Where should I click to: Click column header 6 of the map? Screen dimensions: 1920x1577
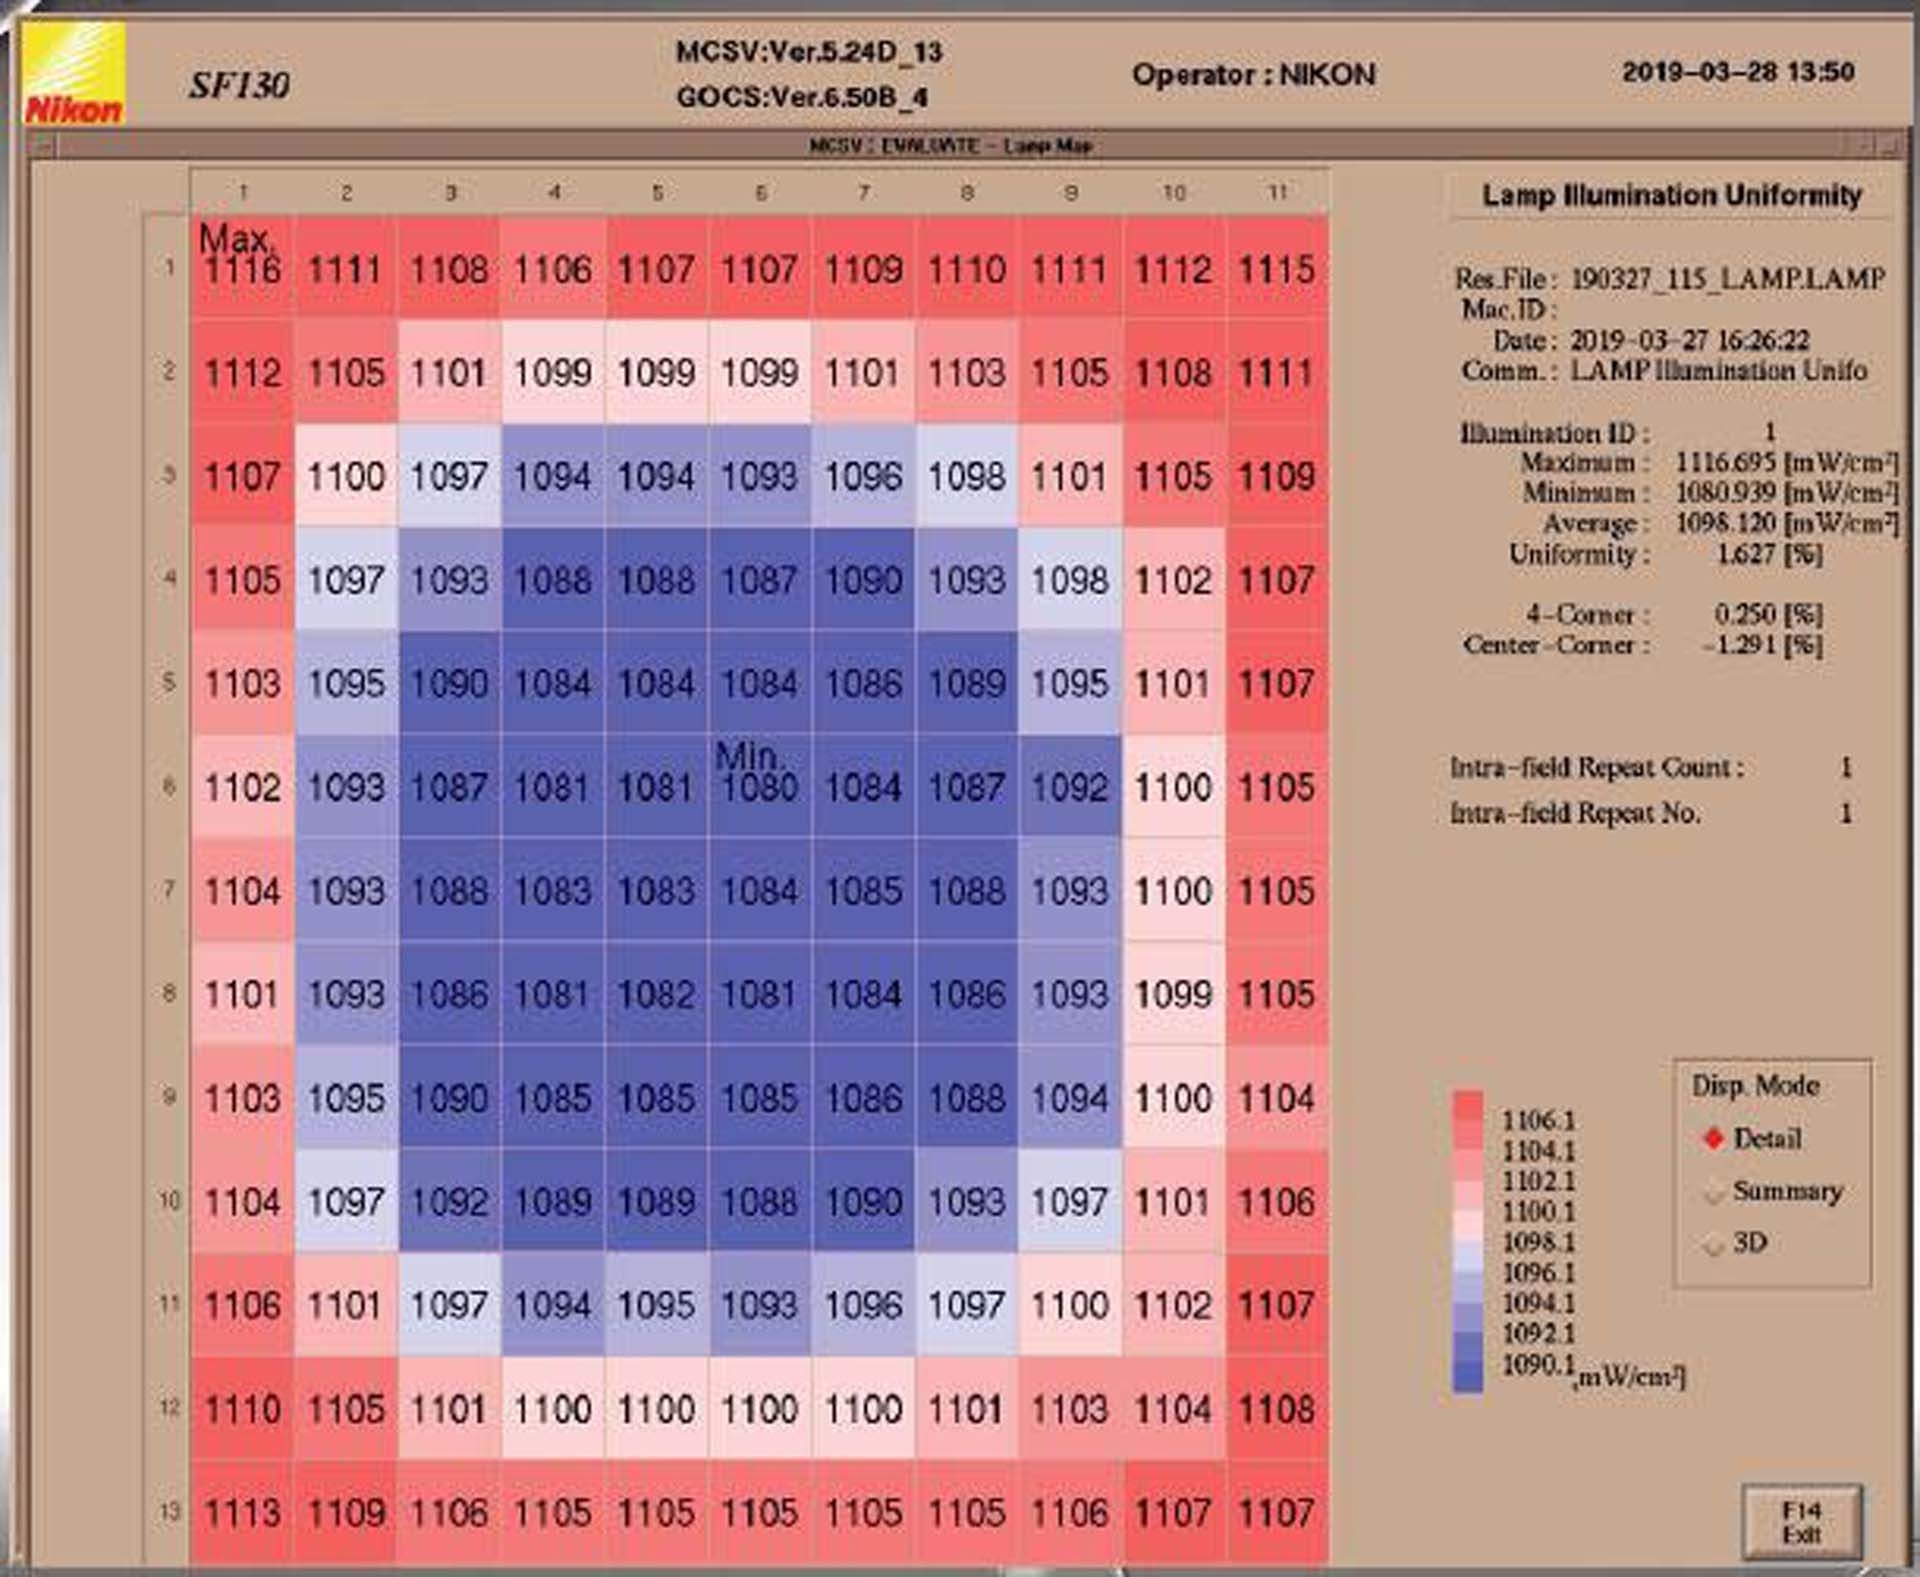click(760, 192)
